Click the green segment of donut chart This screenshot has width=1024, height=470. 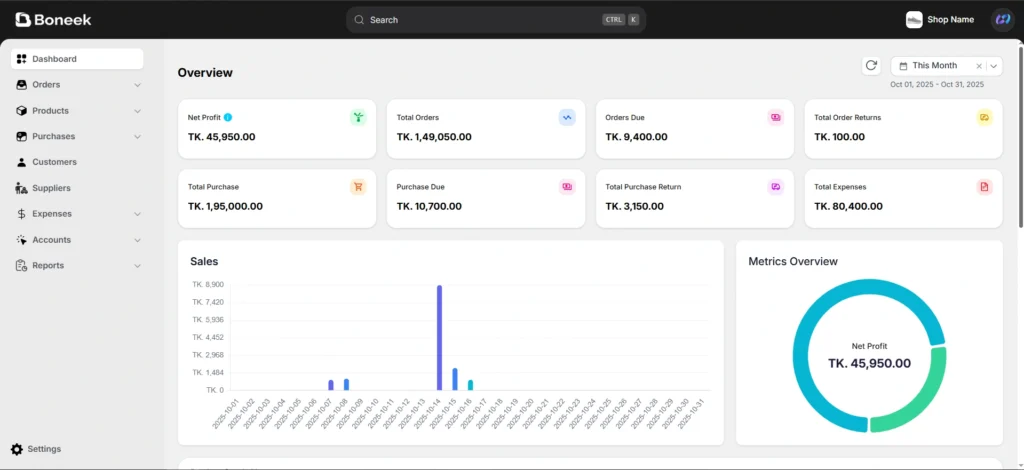(x=912, y=400)
